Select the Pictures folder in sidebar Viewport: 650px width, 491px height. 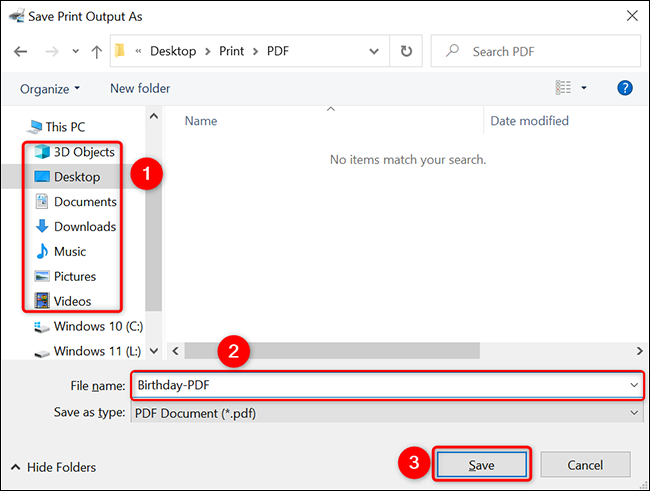pyautogui.click(x=75, y=276)
